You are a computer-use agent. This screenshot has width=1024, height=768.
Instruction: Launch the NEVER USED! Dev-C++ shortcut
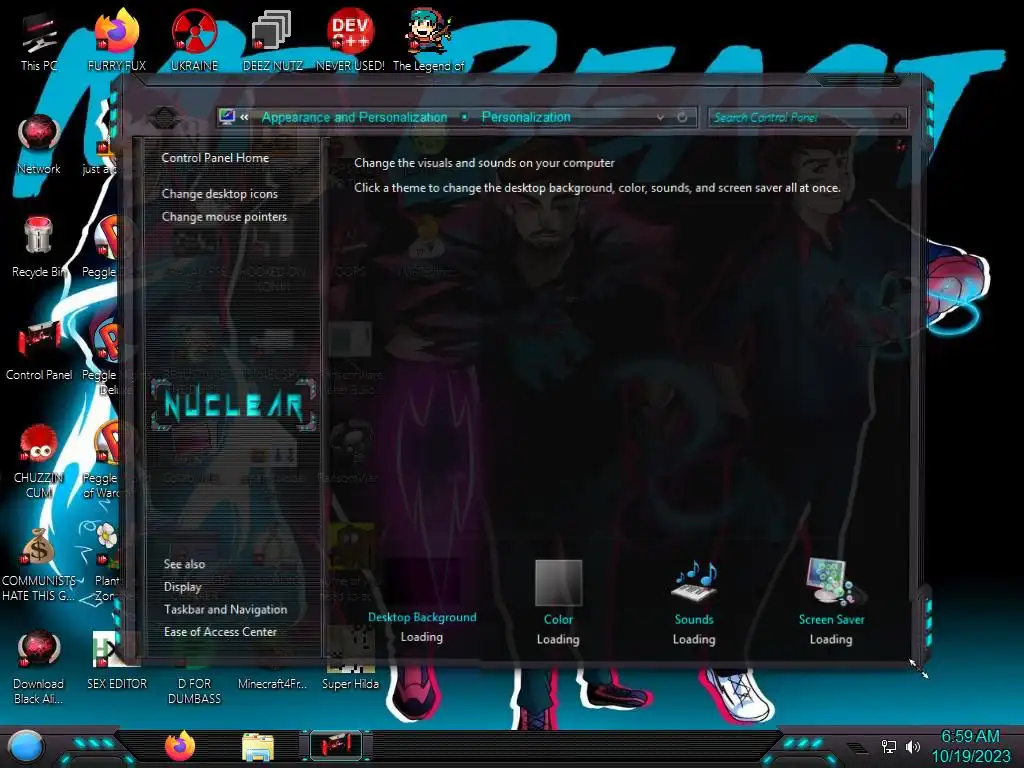click(350, 40)
